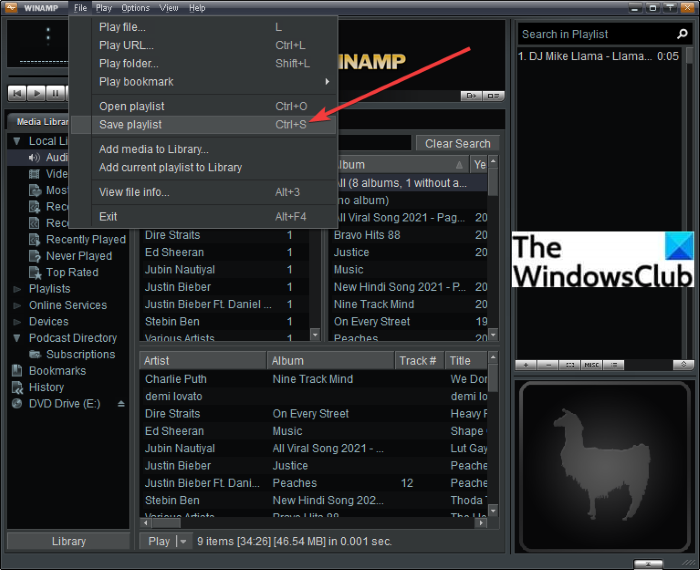700x570 pixels.
Task: Click the Play button below the track list
Action: coord(159,541)
